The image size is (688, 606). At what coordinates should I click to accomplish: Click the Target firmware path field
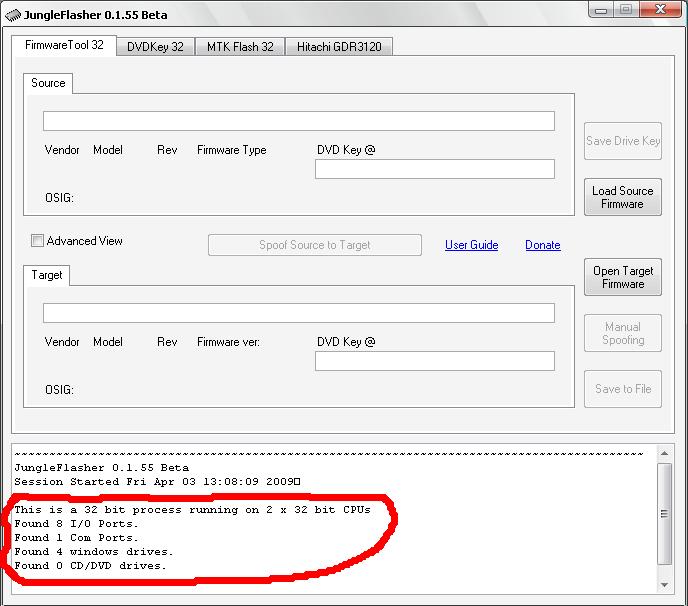299,313
